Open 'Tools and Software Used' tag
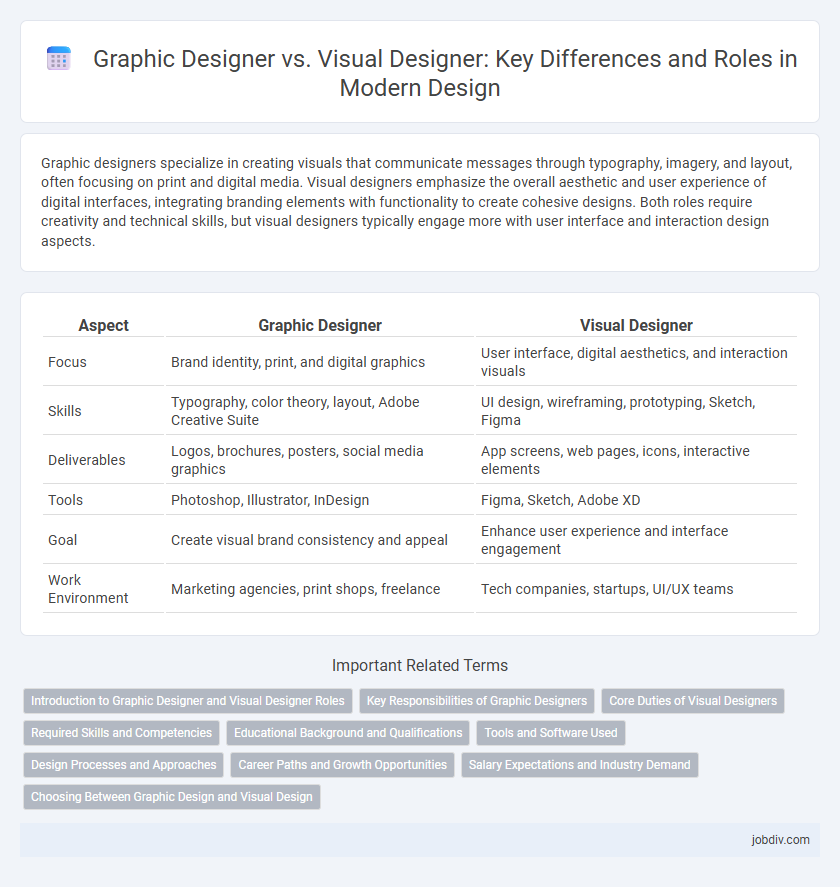 pos(551,733)
